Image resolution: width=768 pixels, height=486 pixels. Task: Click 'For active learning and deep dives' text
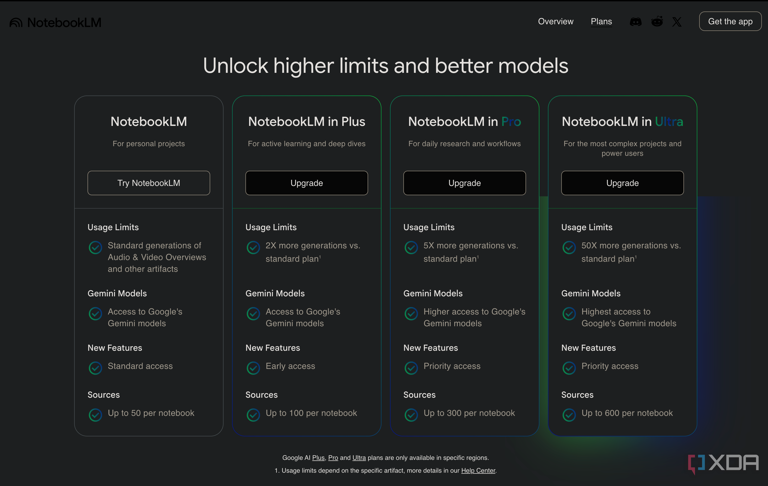[307, 144]
